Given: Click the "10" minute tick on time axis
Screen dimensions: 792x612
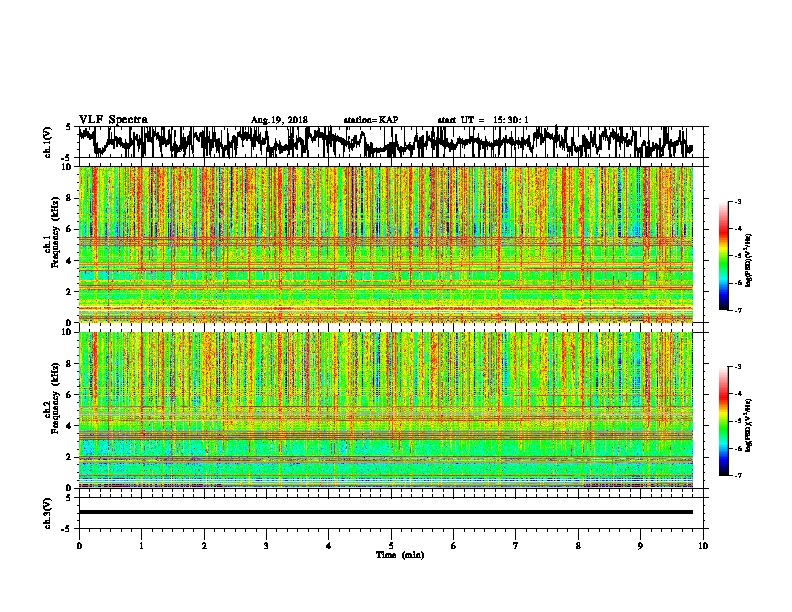Looking at the screenshot, I should 703,546.
